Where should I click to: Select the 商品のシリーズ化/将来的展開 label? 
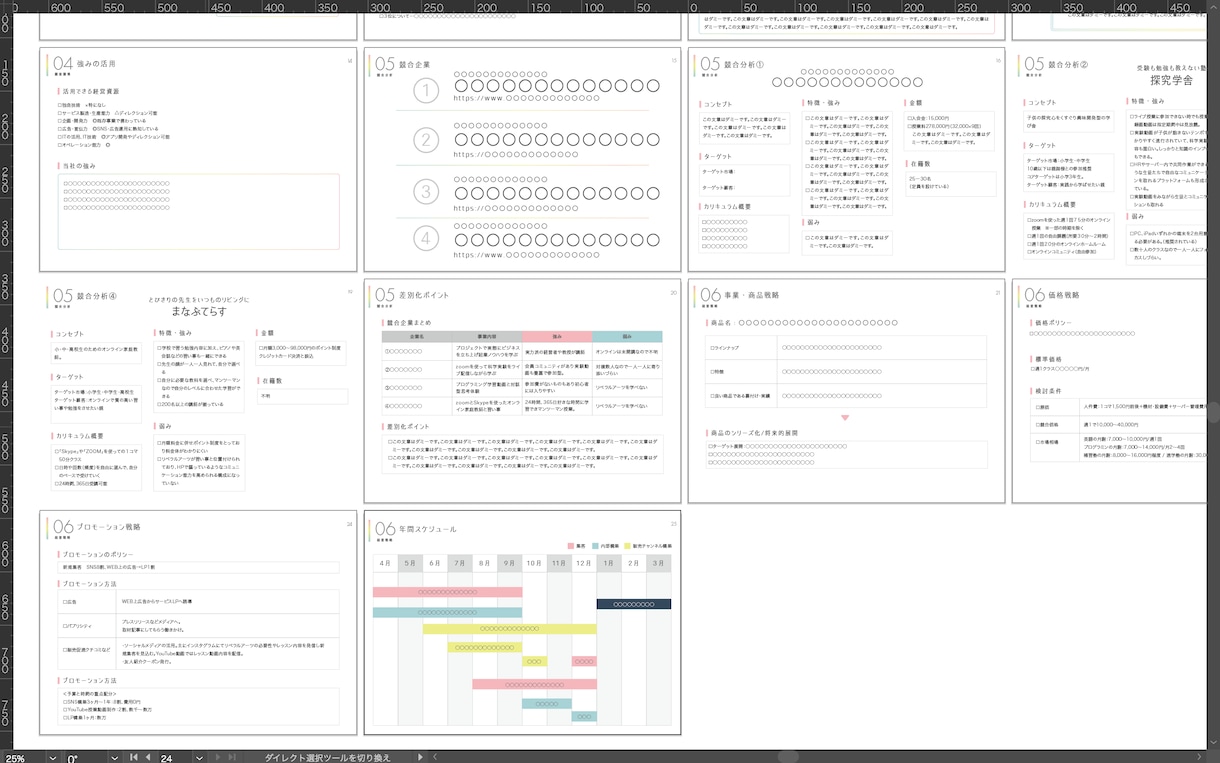754,433
